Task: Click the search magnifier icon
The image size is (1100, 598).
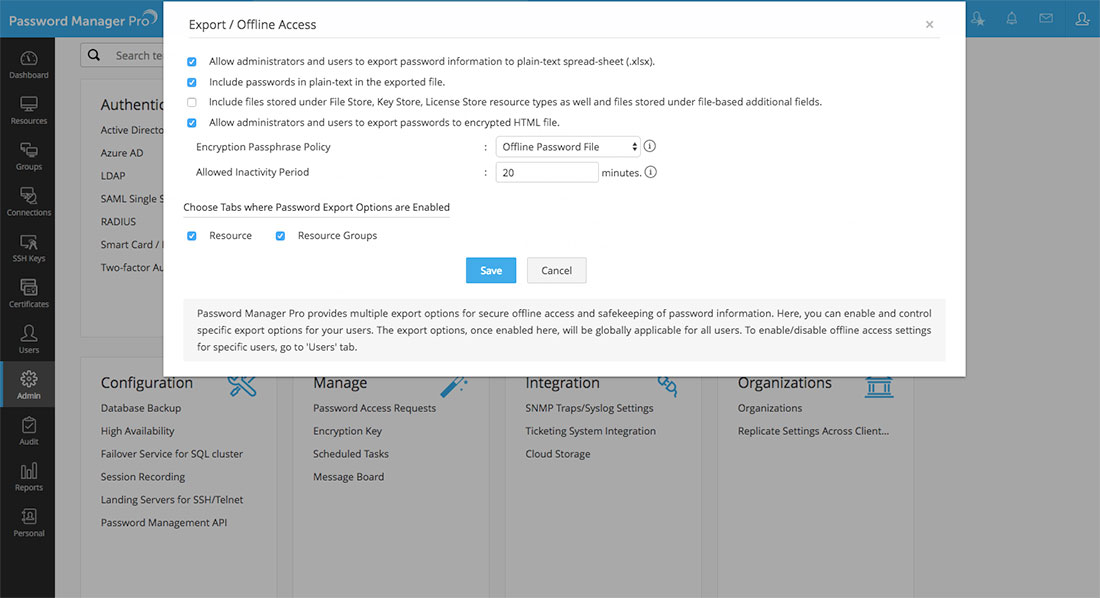Action: point(94,55)
